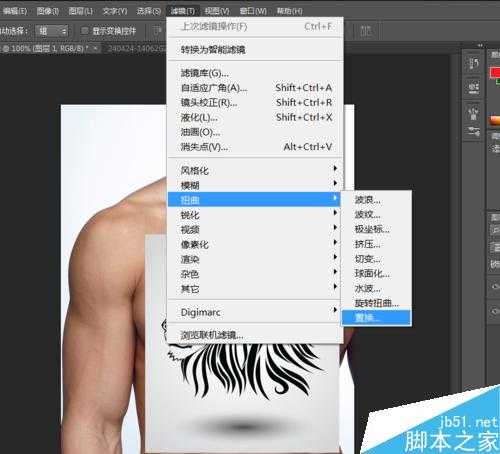
Task: Expand the 像素化 pixelate submenu
Action: (255, 244)
